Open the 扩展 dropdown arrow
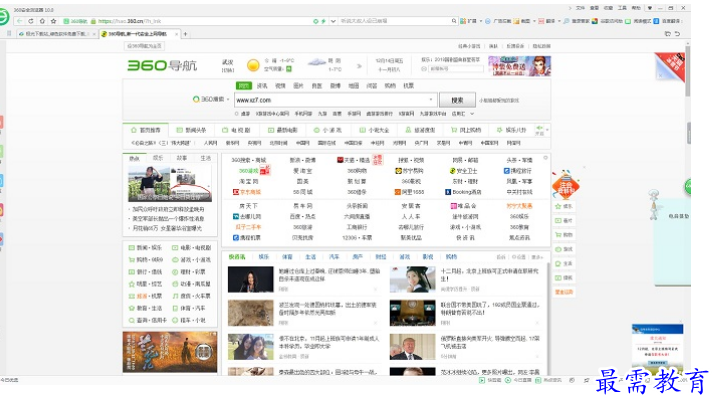717x413 pixels. coord(481,21)
